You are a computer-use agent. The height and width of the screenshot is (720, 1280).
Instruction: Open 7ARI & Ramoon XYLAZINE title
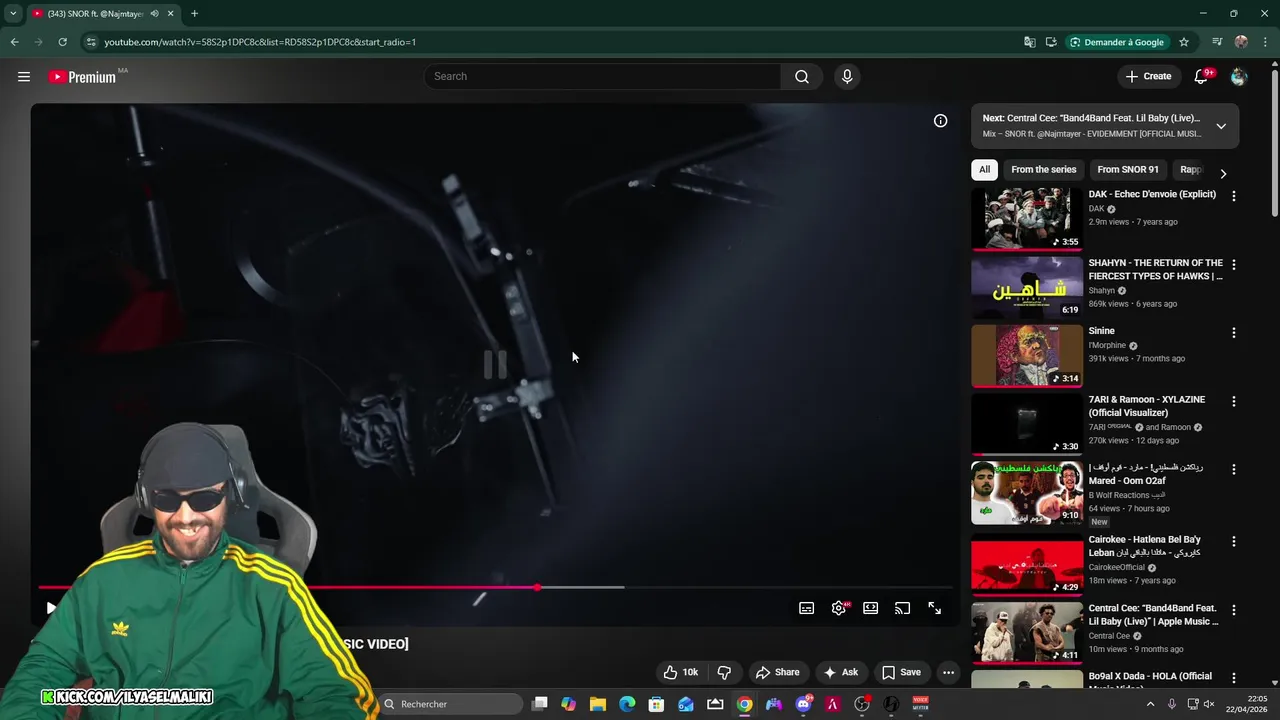tap(1146, 406)
